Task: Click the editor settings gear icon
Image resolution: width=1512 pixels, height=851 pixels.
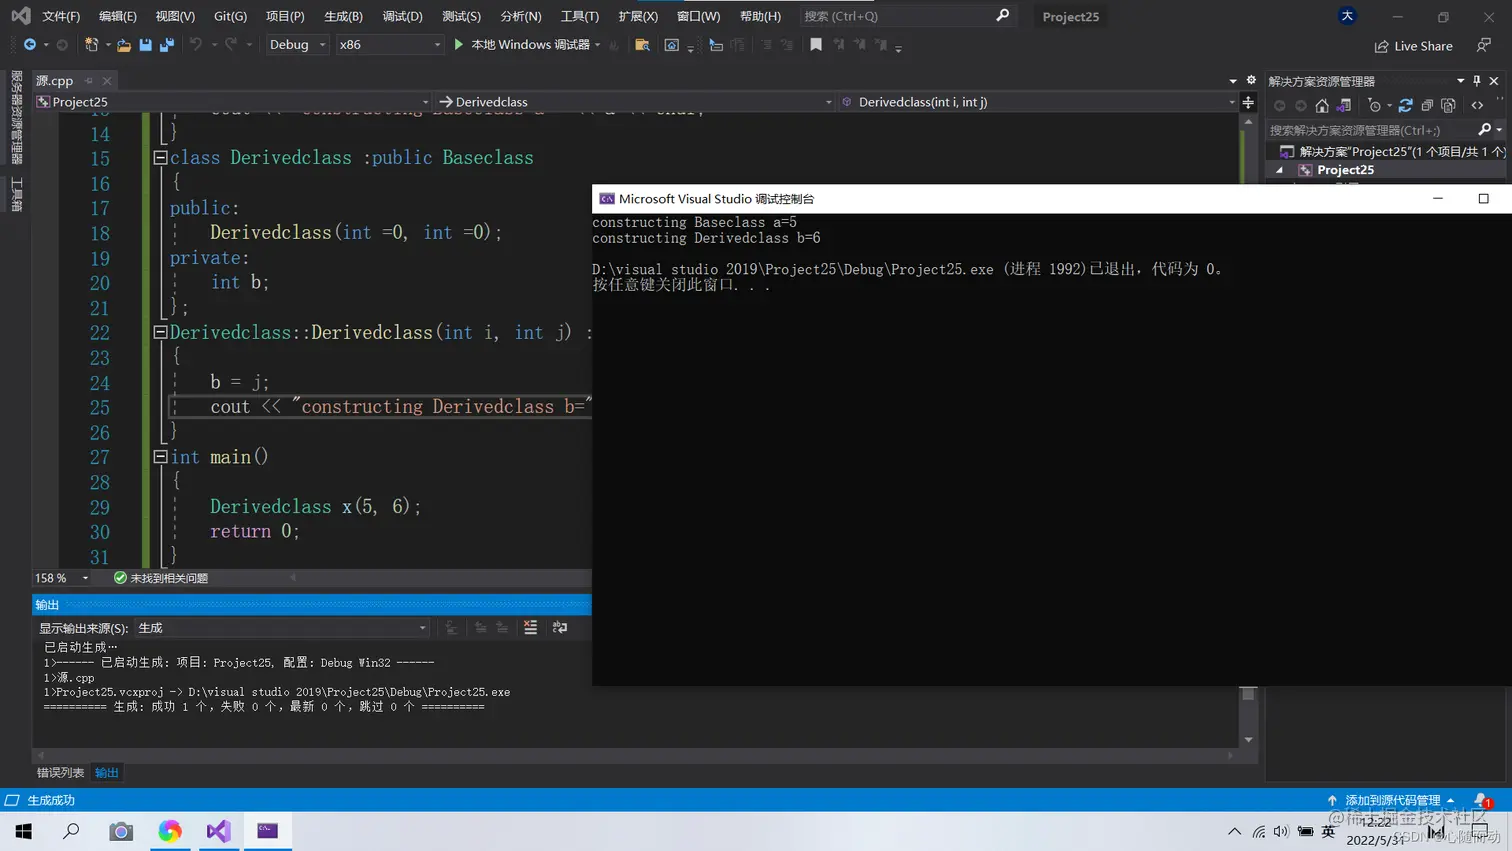Action: [x=1251, y=80]
